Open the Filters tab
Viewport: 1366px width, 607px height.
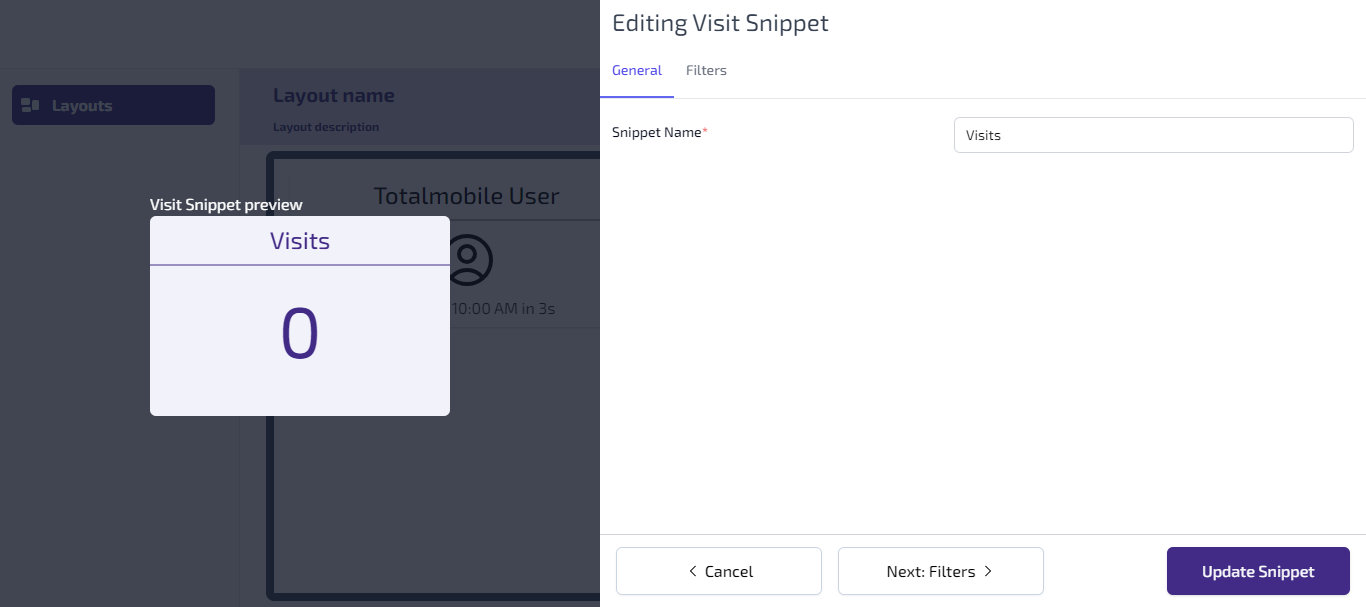point(706,71)
